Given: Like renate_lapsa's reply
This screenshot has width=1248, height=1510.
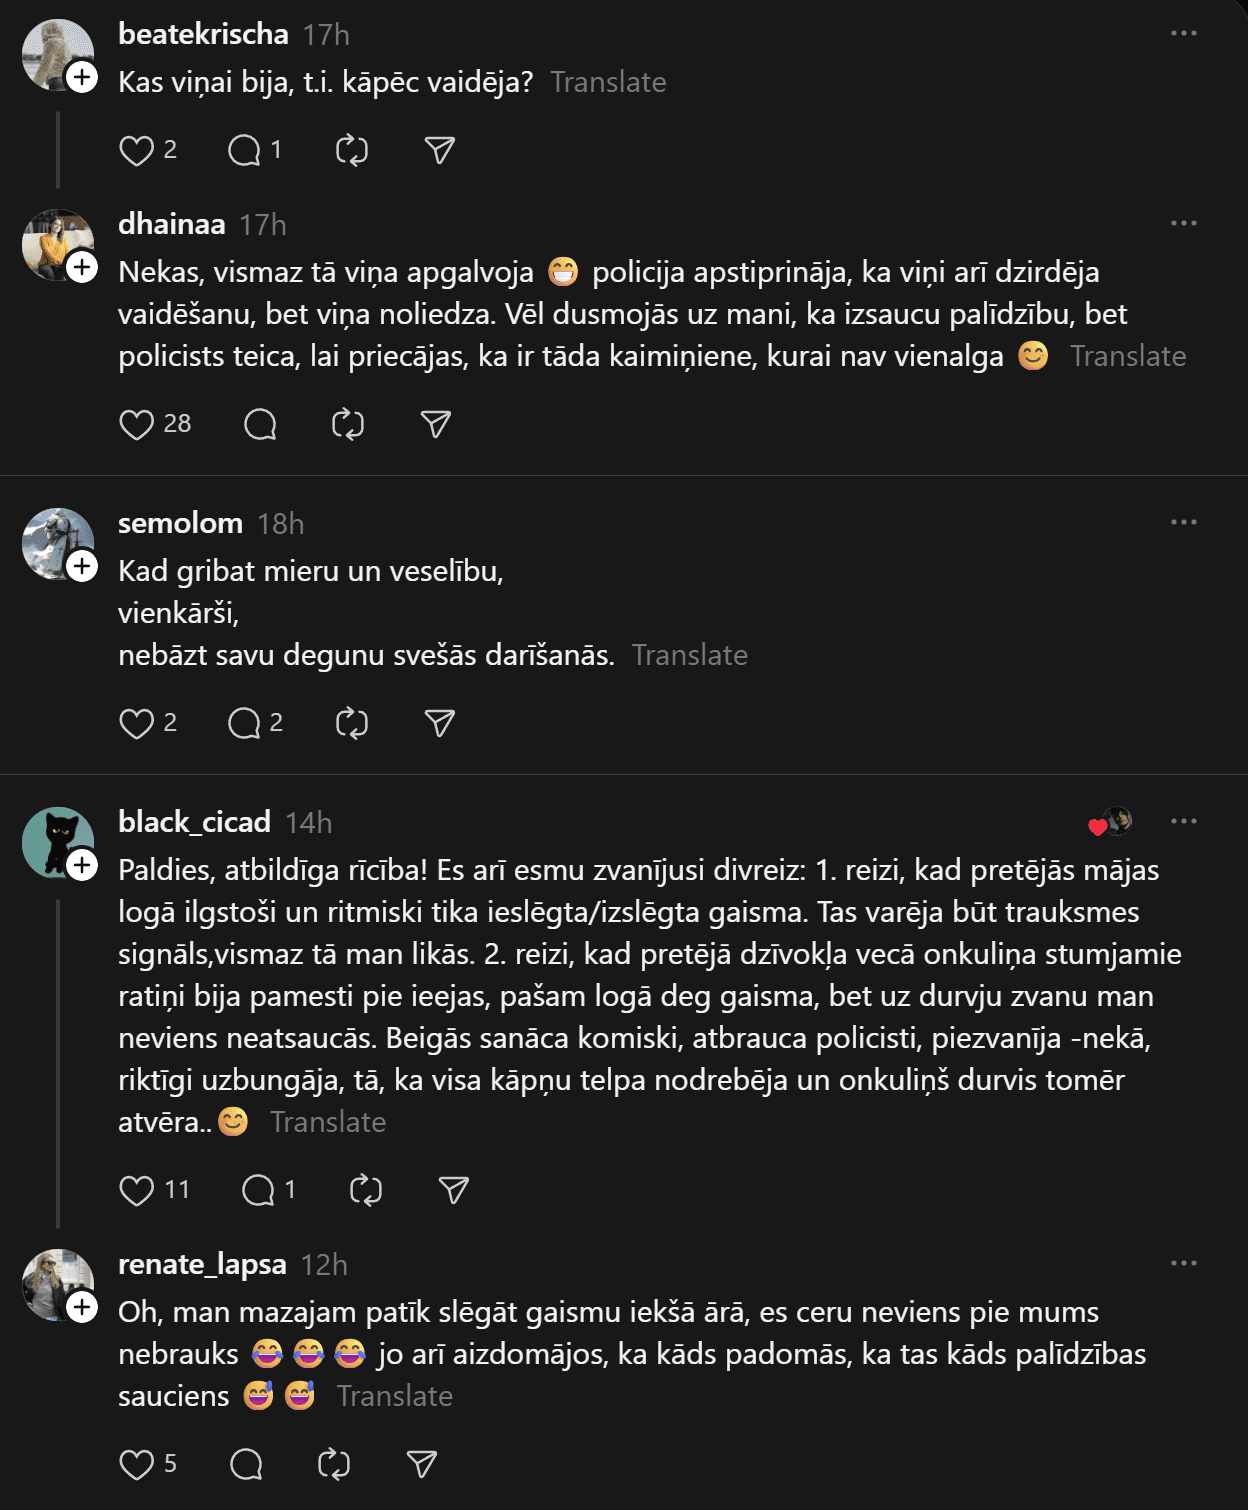Looking at the screenshot, I should point(136,1465).
